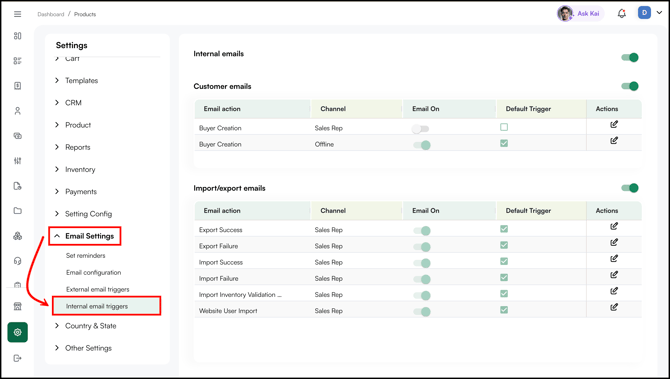
Task: Open the notifications bell
Action: [622, 14]
